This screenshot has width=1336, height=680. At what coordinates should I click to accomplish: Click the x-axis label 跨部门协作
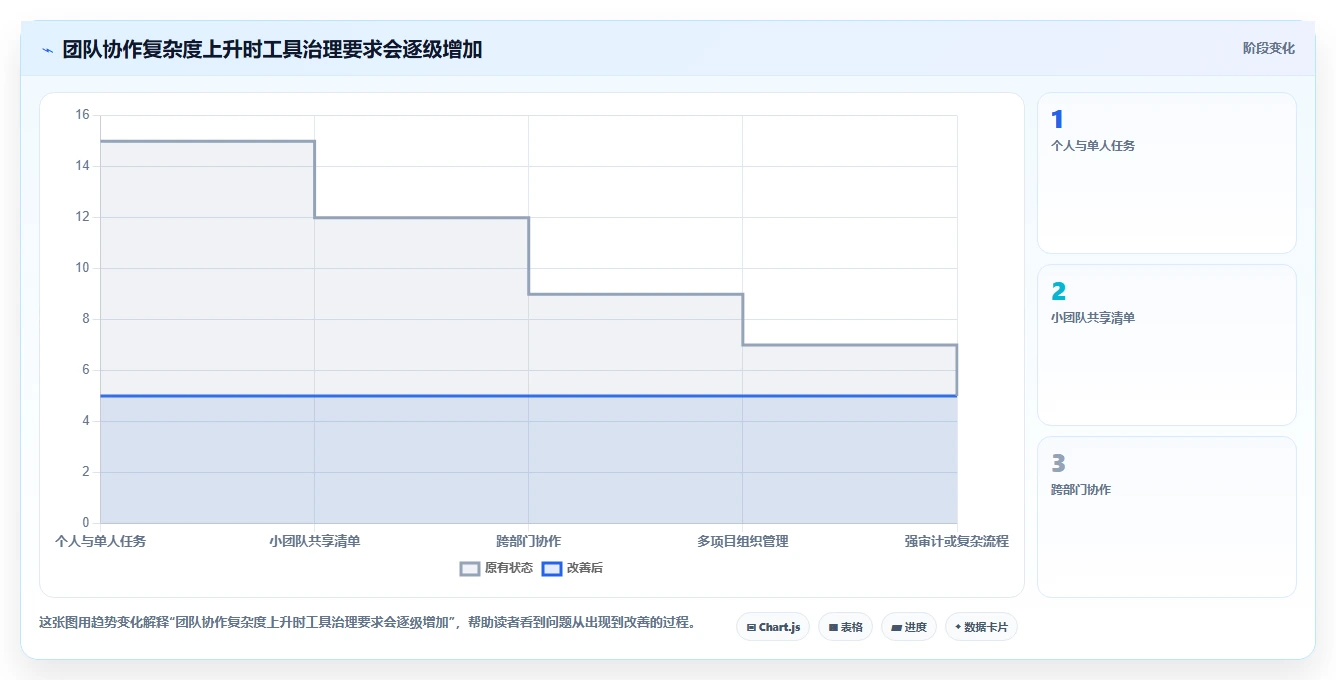(x=529, y=541)
